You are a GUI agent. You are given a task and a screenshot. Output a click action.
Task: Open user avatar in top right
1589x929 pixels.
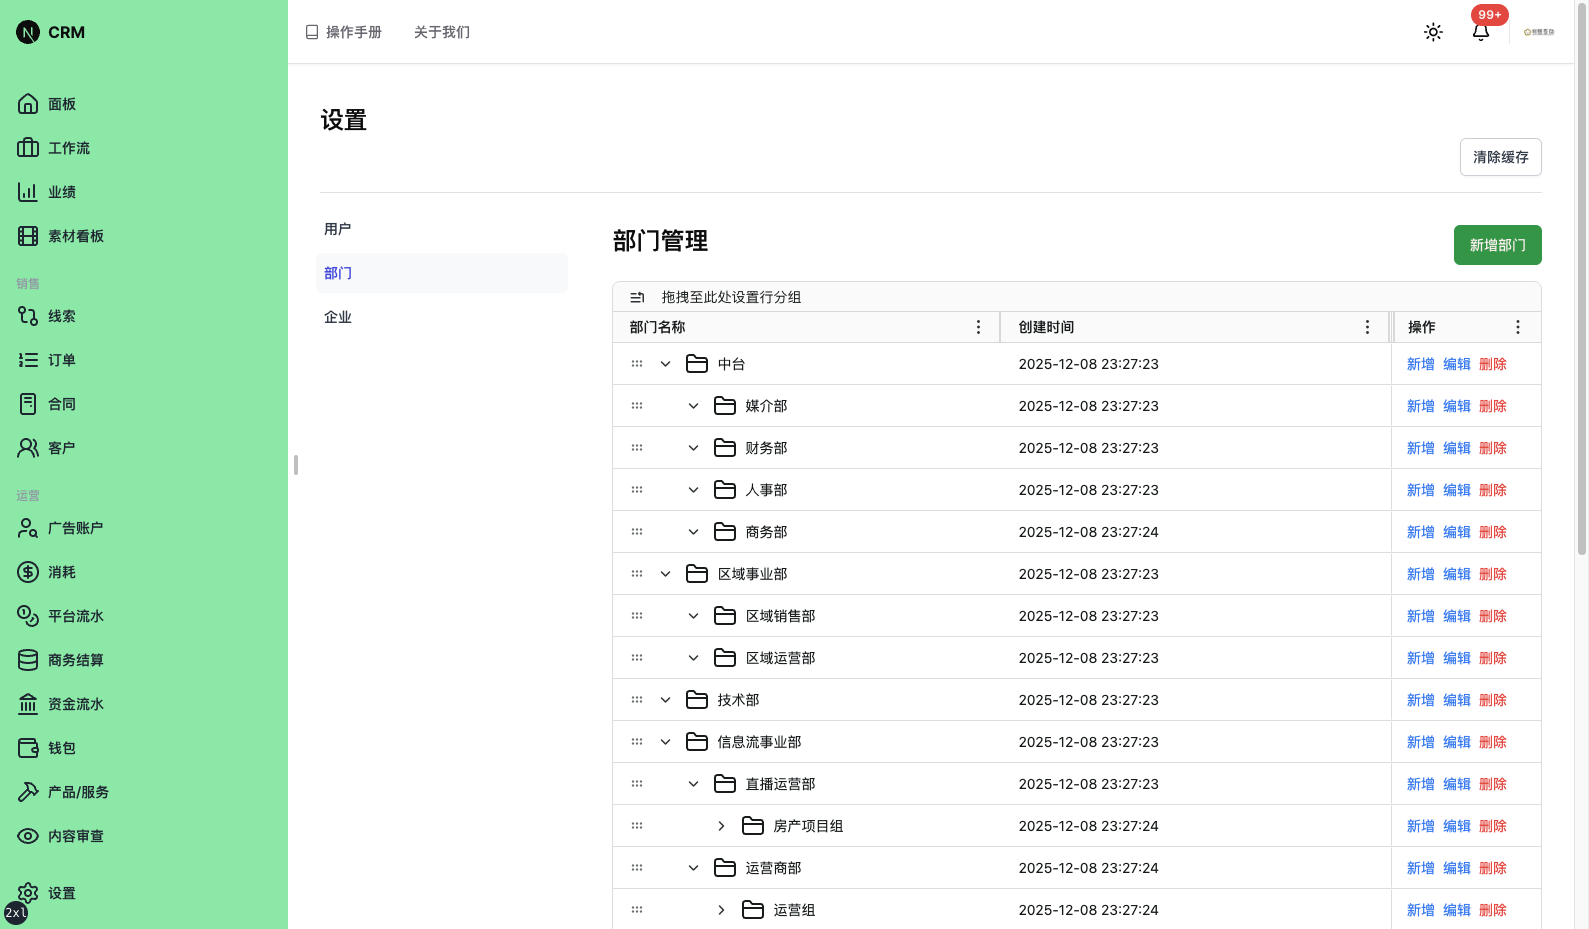click(1539, 32)
